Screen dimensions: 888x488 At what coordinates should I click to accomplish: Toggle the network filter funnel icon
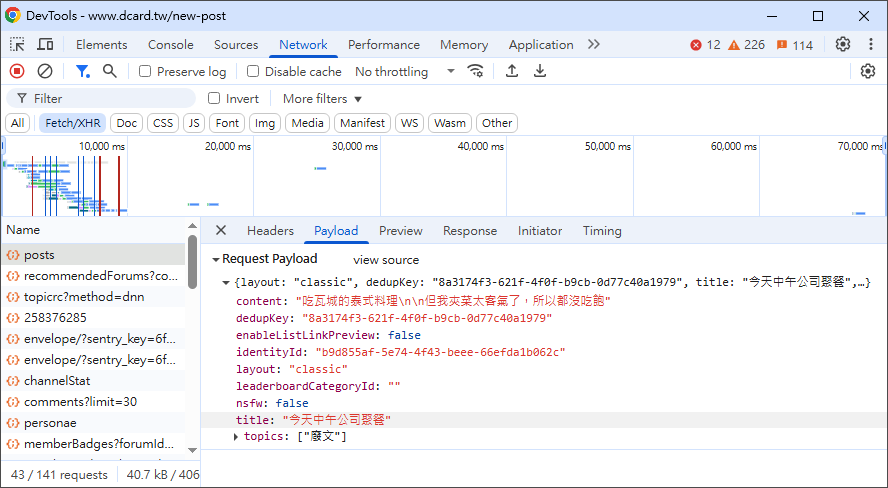[x=83, y=71]
